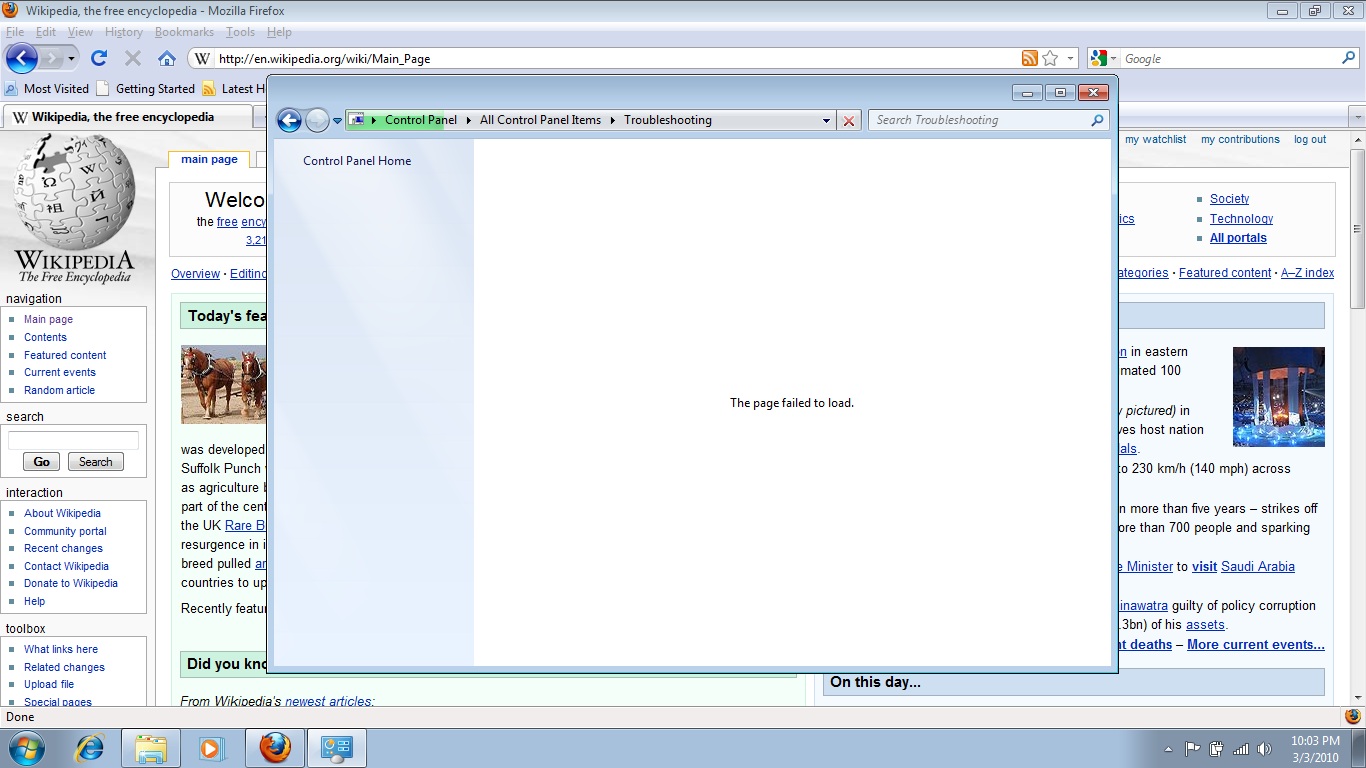This screenshot has height=768, width=1366.
Task: Click Control Panel address bar folder icon
Action: [x=357, y=120]
